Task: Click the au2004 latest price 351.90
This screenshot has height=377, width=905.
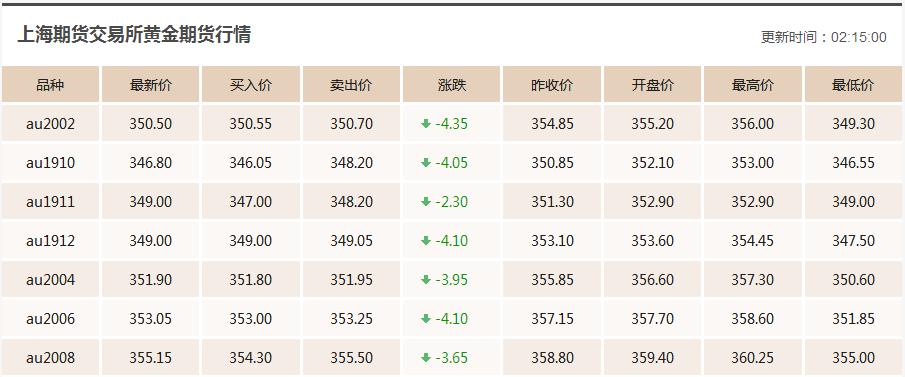Action: click(x=151, y=280)
